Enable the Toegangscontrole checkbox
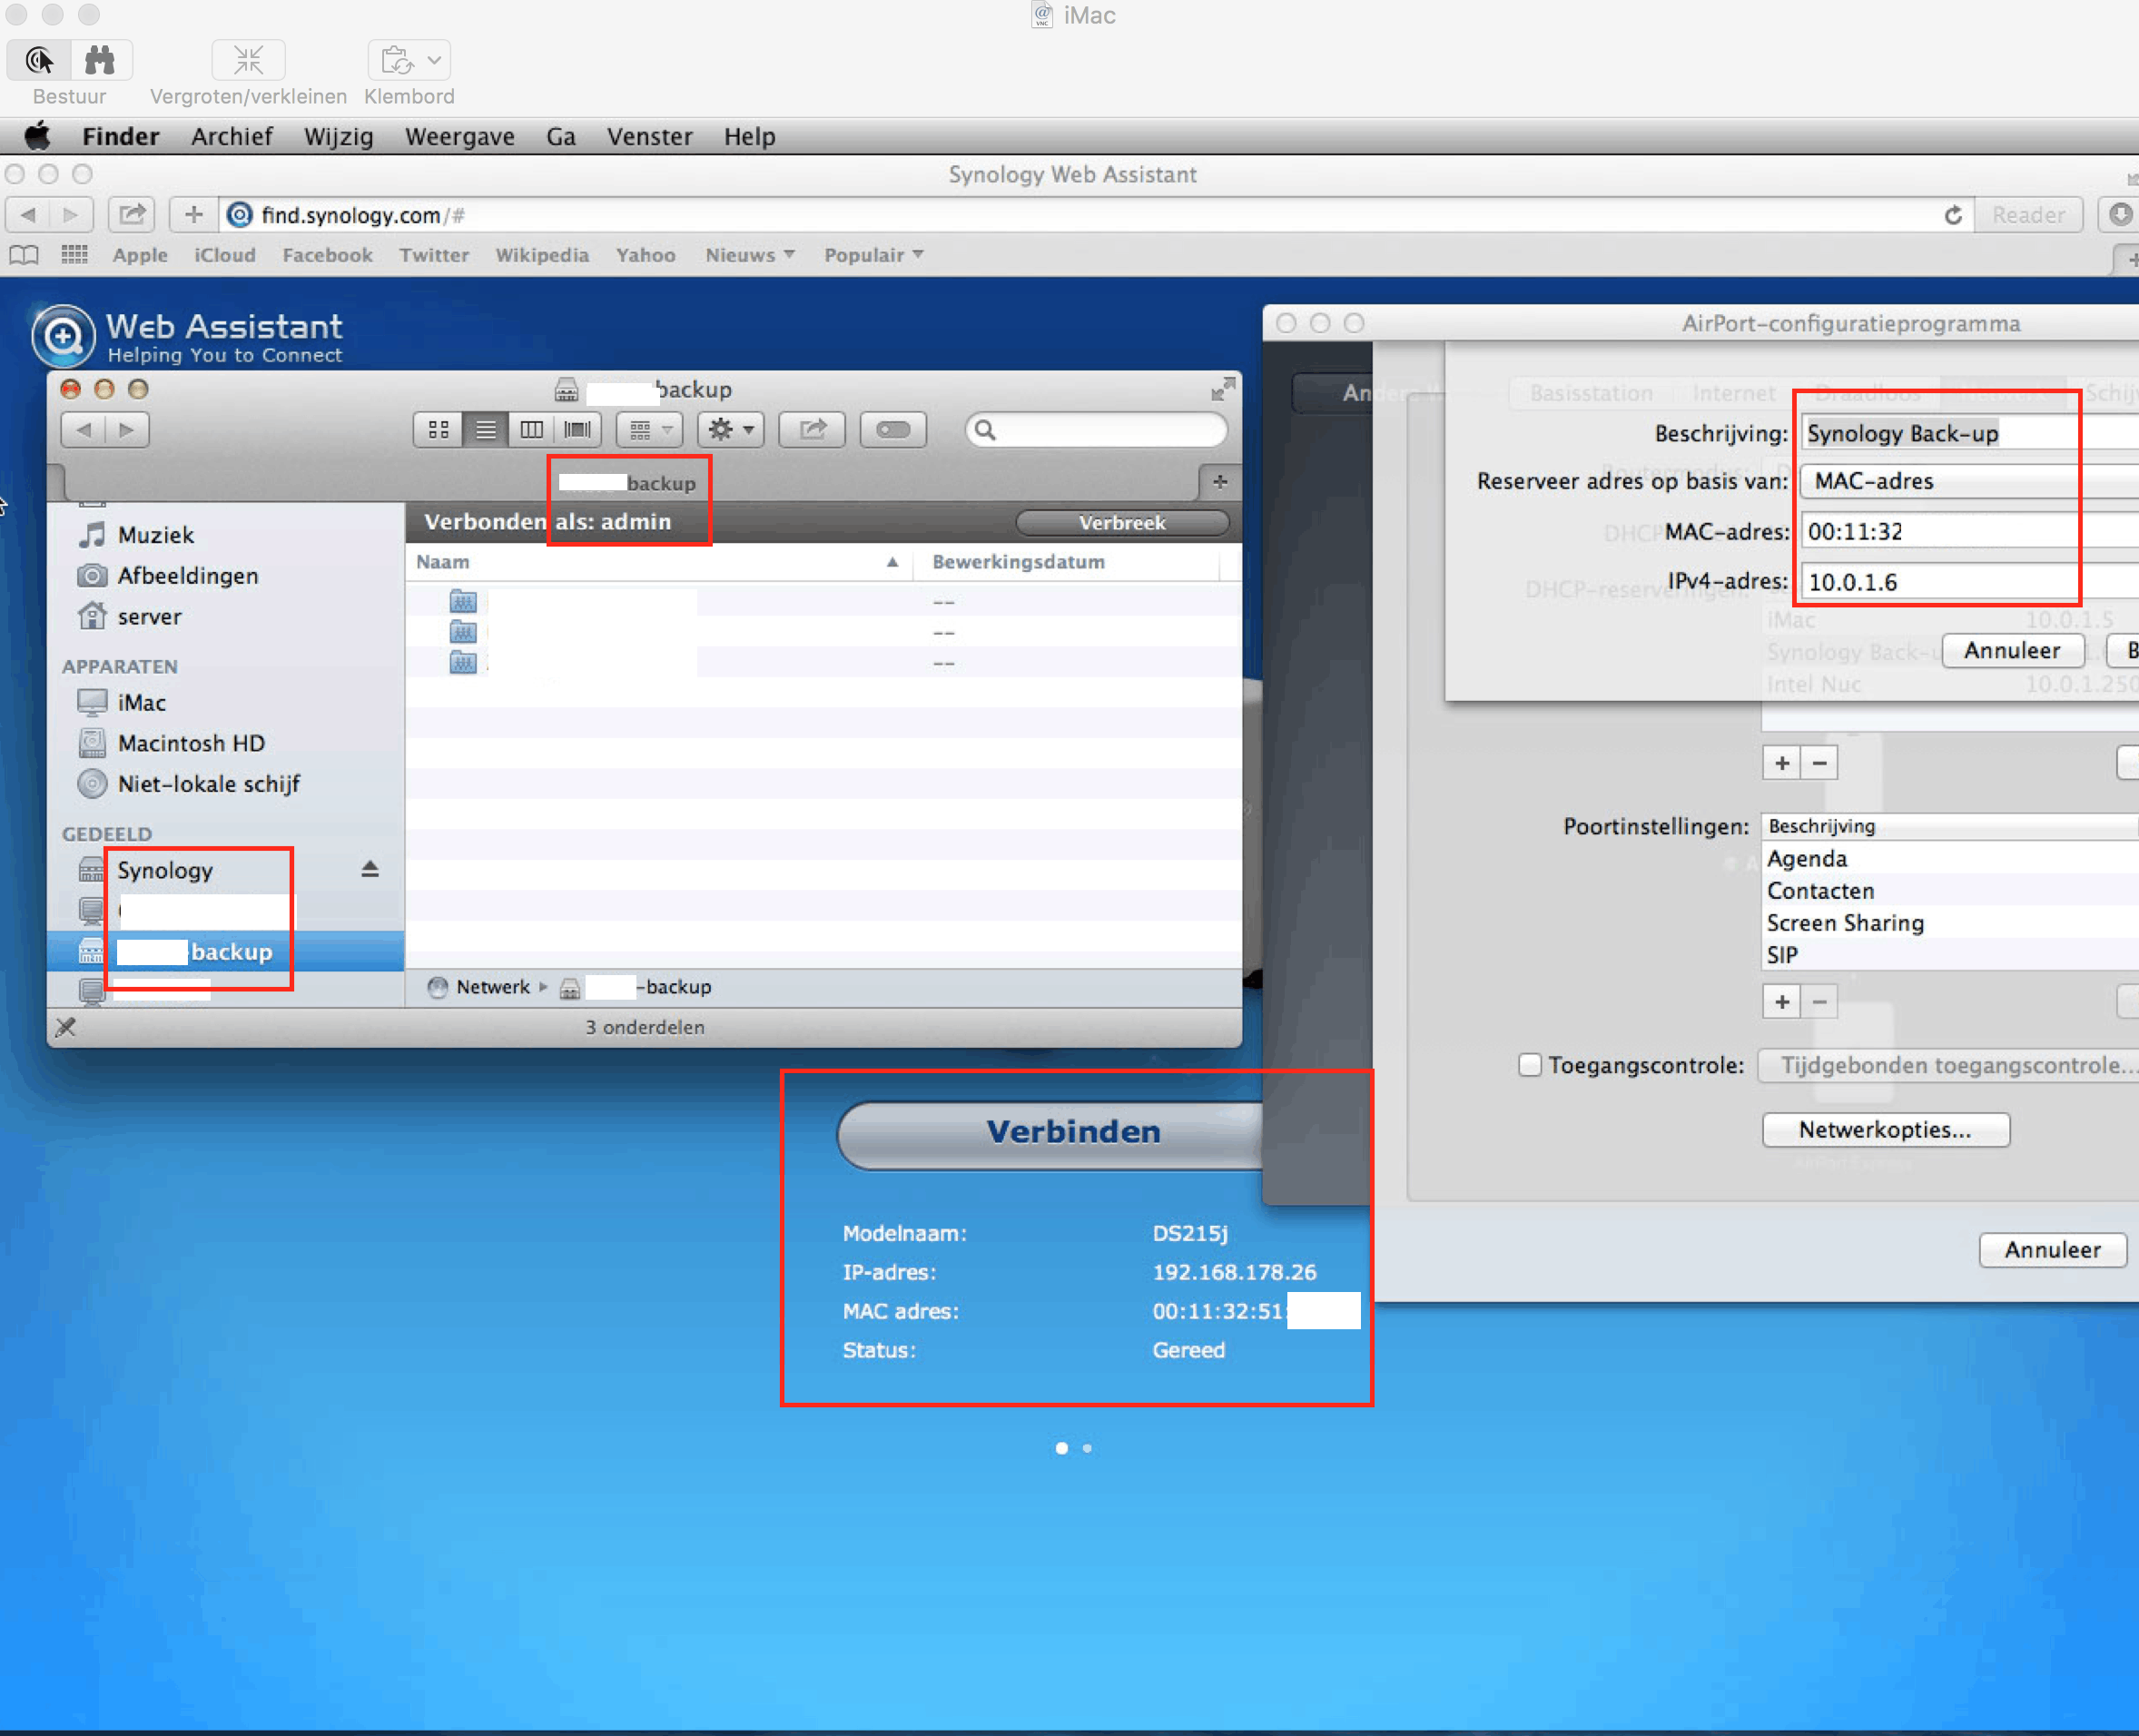The width and height of the screenshot is (2139, 1736). pyautogui.click(x=1529, y=1065)
